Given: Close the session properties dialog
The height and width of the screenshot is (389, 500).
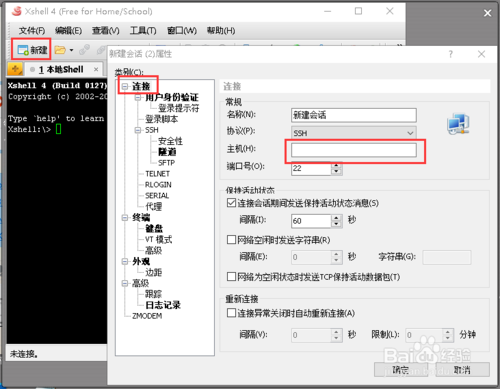Looking at the screenshot, I should coord(481,54).
